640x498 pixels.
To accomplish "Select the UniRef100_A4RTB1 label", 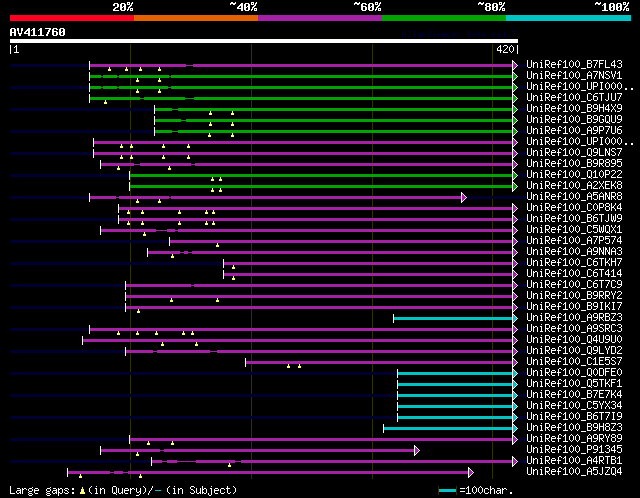I will pos(574,461).
